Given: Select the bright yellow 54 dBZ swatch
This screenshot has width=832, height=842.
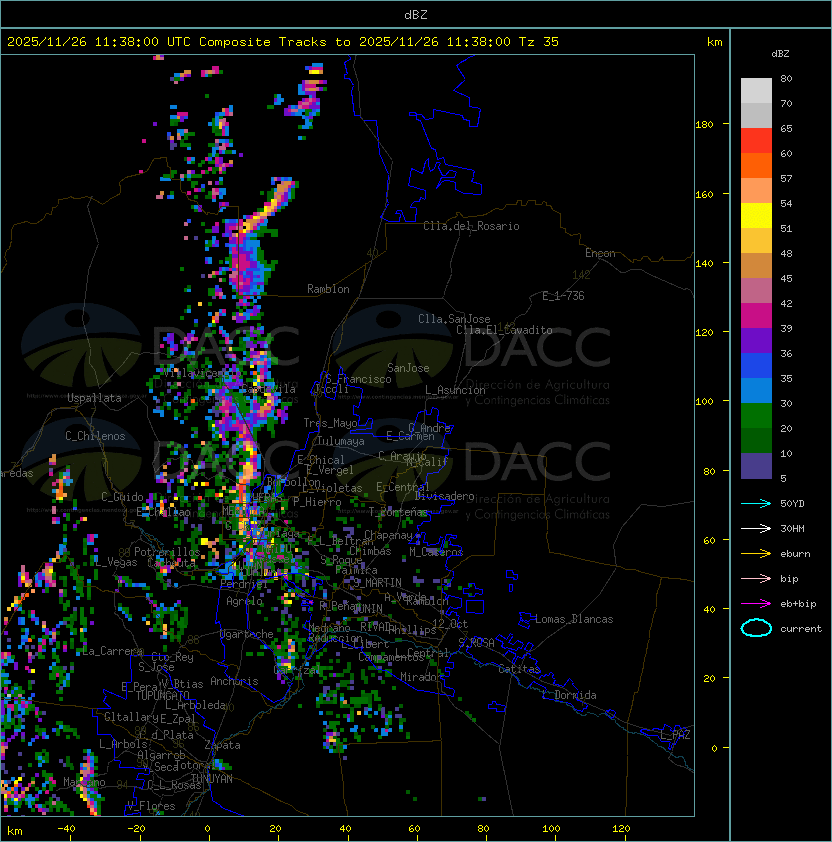Looking at the screenshot, I should click(756, 216).
